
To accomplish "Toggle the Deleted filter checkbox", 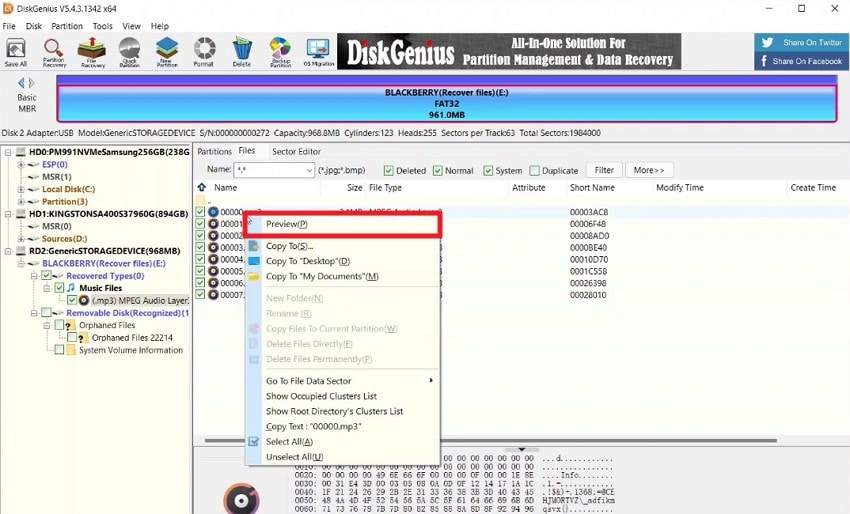I will pyautogui.click(x=388, y=171).
